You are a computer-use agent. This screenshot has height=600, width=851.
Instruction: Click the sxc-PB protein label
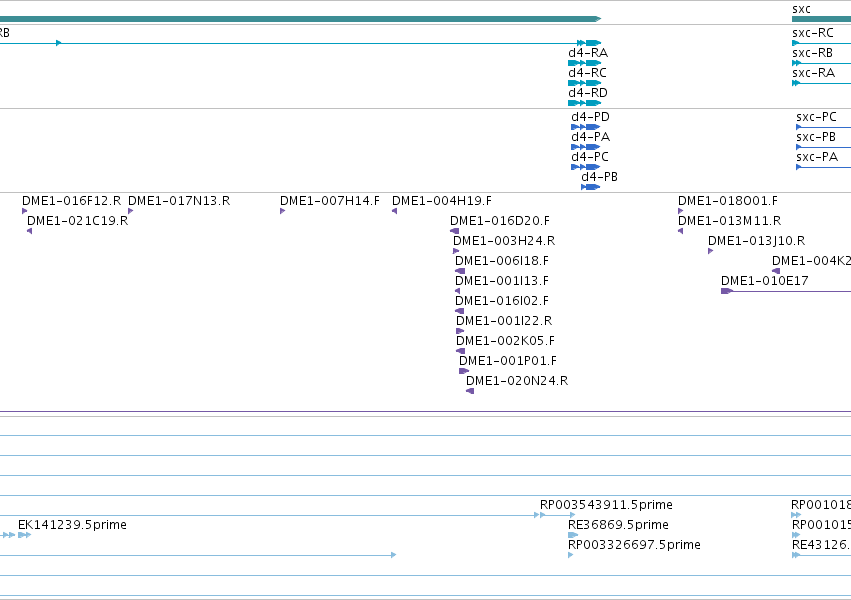(816, 137)
